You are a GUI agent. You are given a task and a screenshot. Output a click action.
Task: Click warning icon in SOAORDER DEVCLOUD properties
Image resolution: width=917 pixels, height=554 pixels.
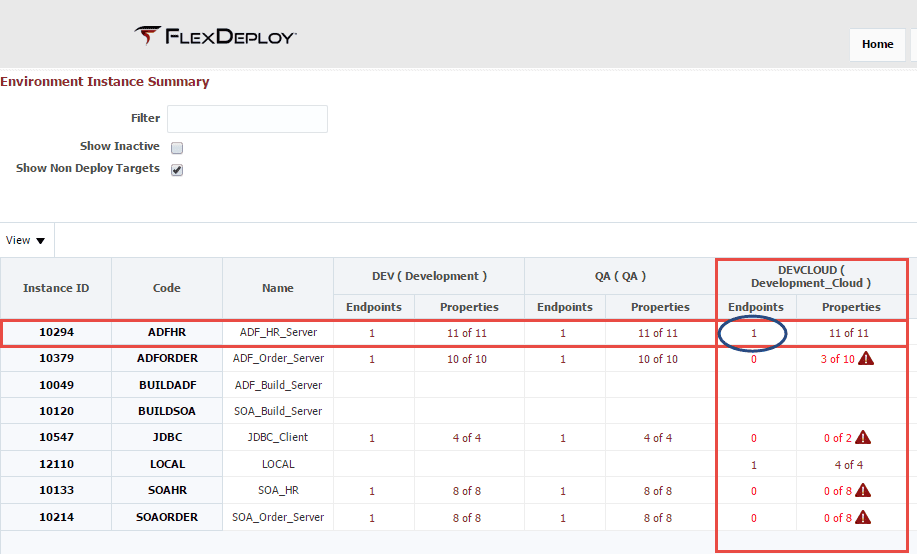pos(863,517)
